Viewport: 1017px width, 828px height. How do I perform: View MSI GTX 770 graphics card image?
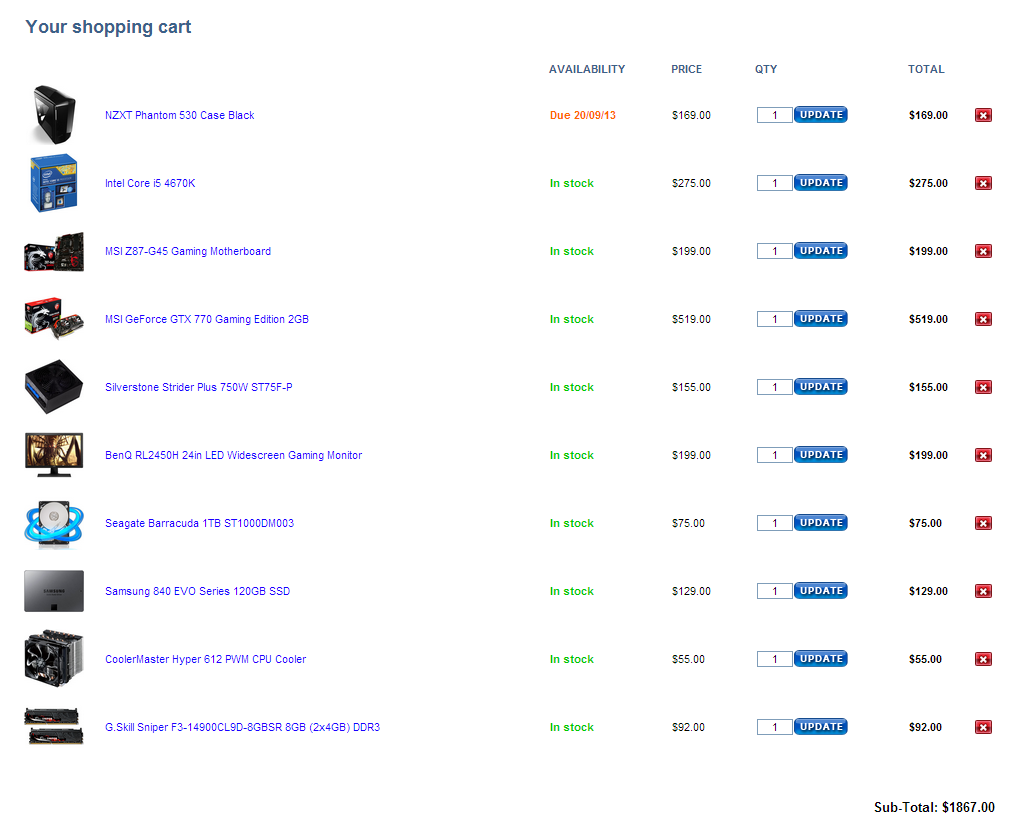[54, 319]
